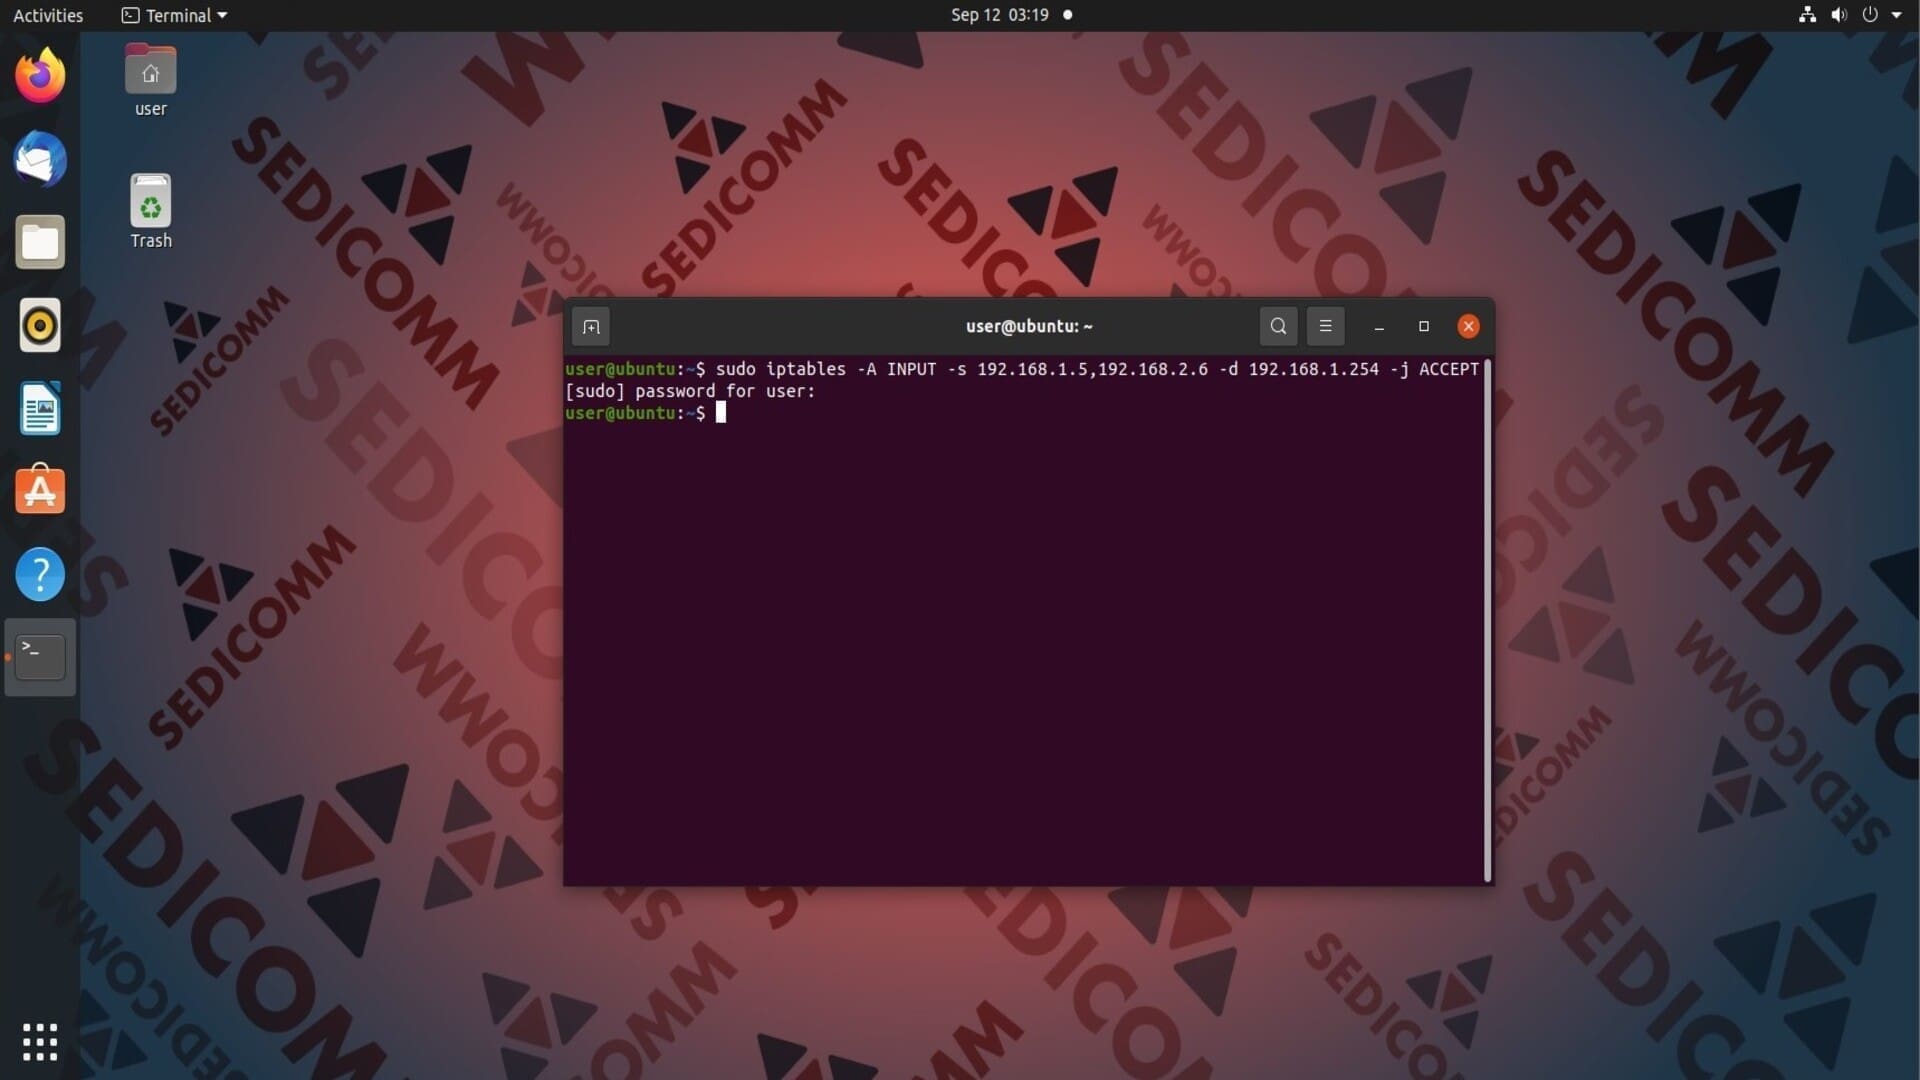
Task: Open the terminal search
Action: click(1278, 326)
